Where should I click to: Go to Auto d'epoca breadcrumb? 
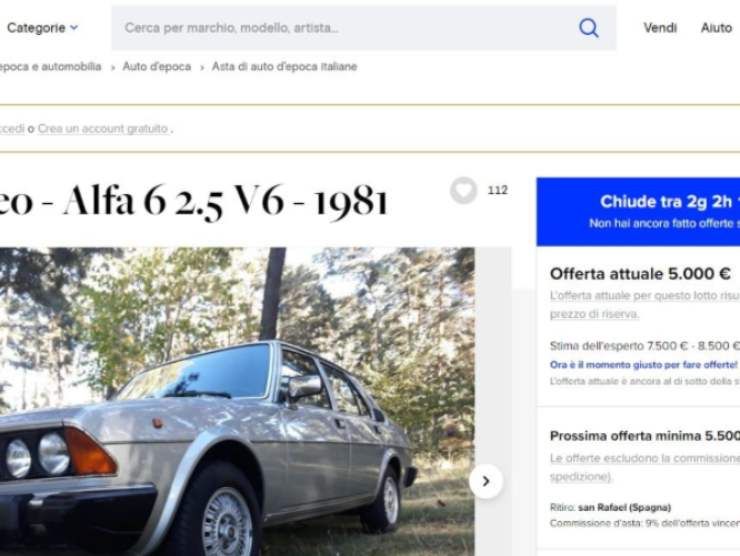157,67
